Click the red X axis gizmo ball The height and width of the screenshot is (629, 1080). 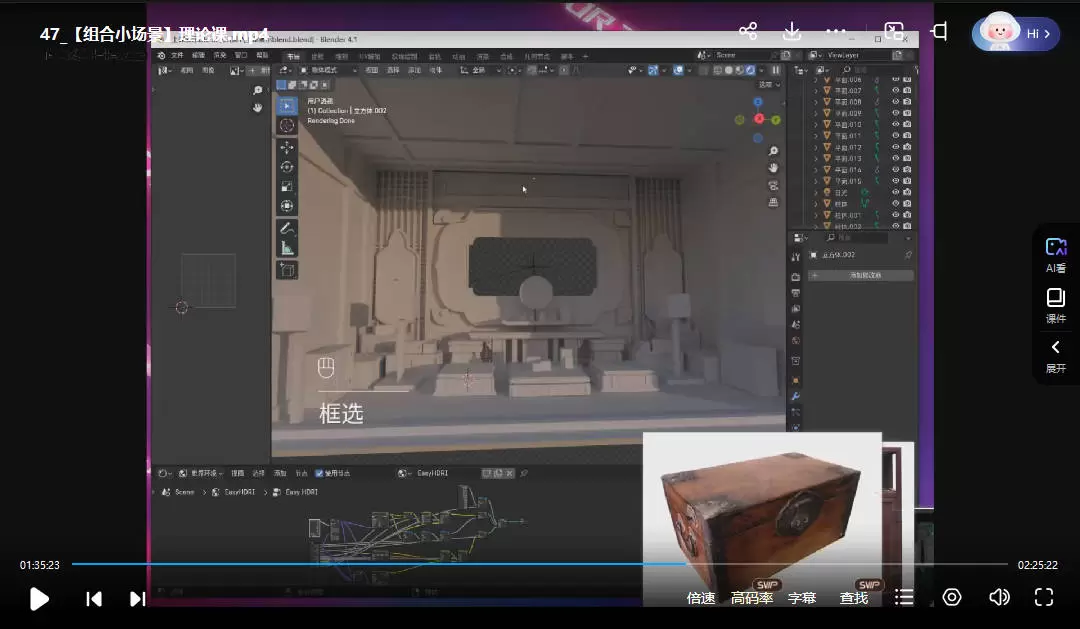click(758, 118)
